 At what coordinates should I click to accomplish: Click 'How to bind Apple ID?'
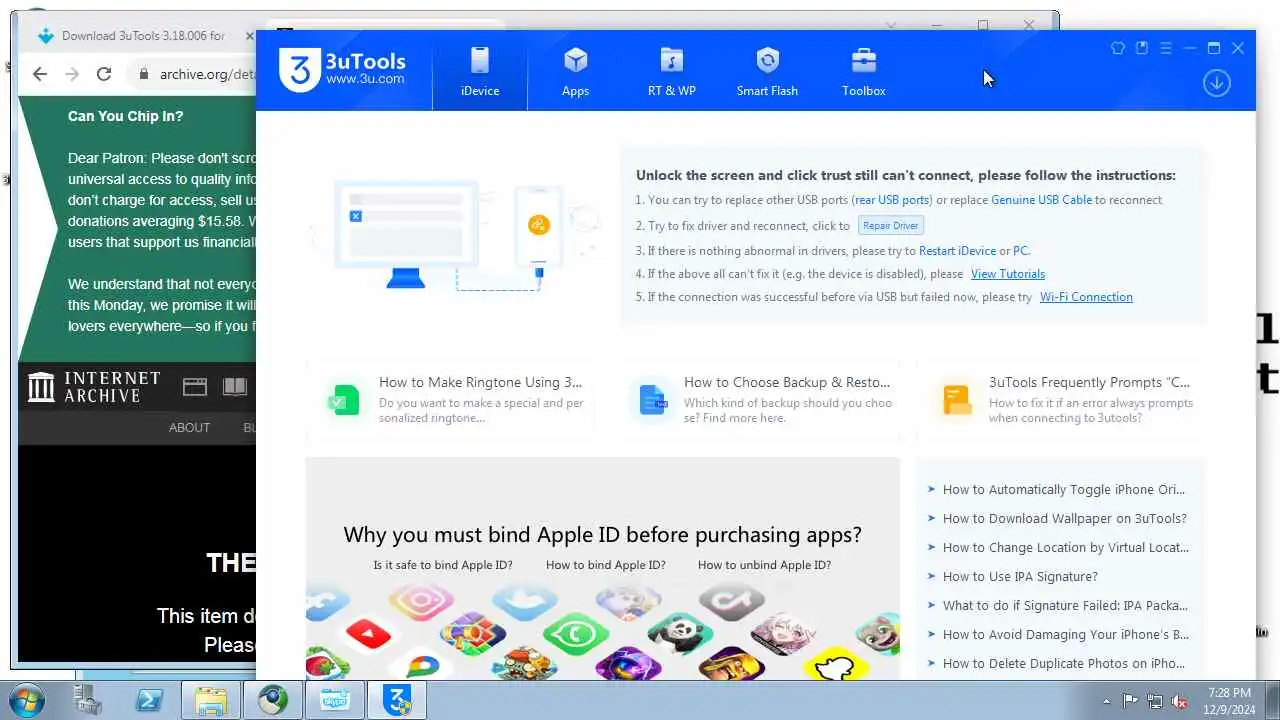[x=605, y=565]
